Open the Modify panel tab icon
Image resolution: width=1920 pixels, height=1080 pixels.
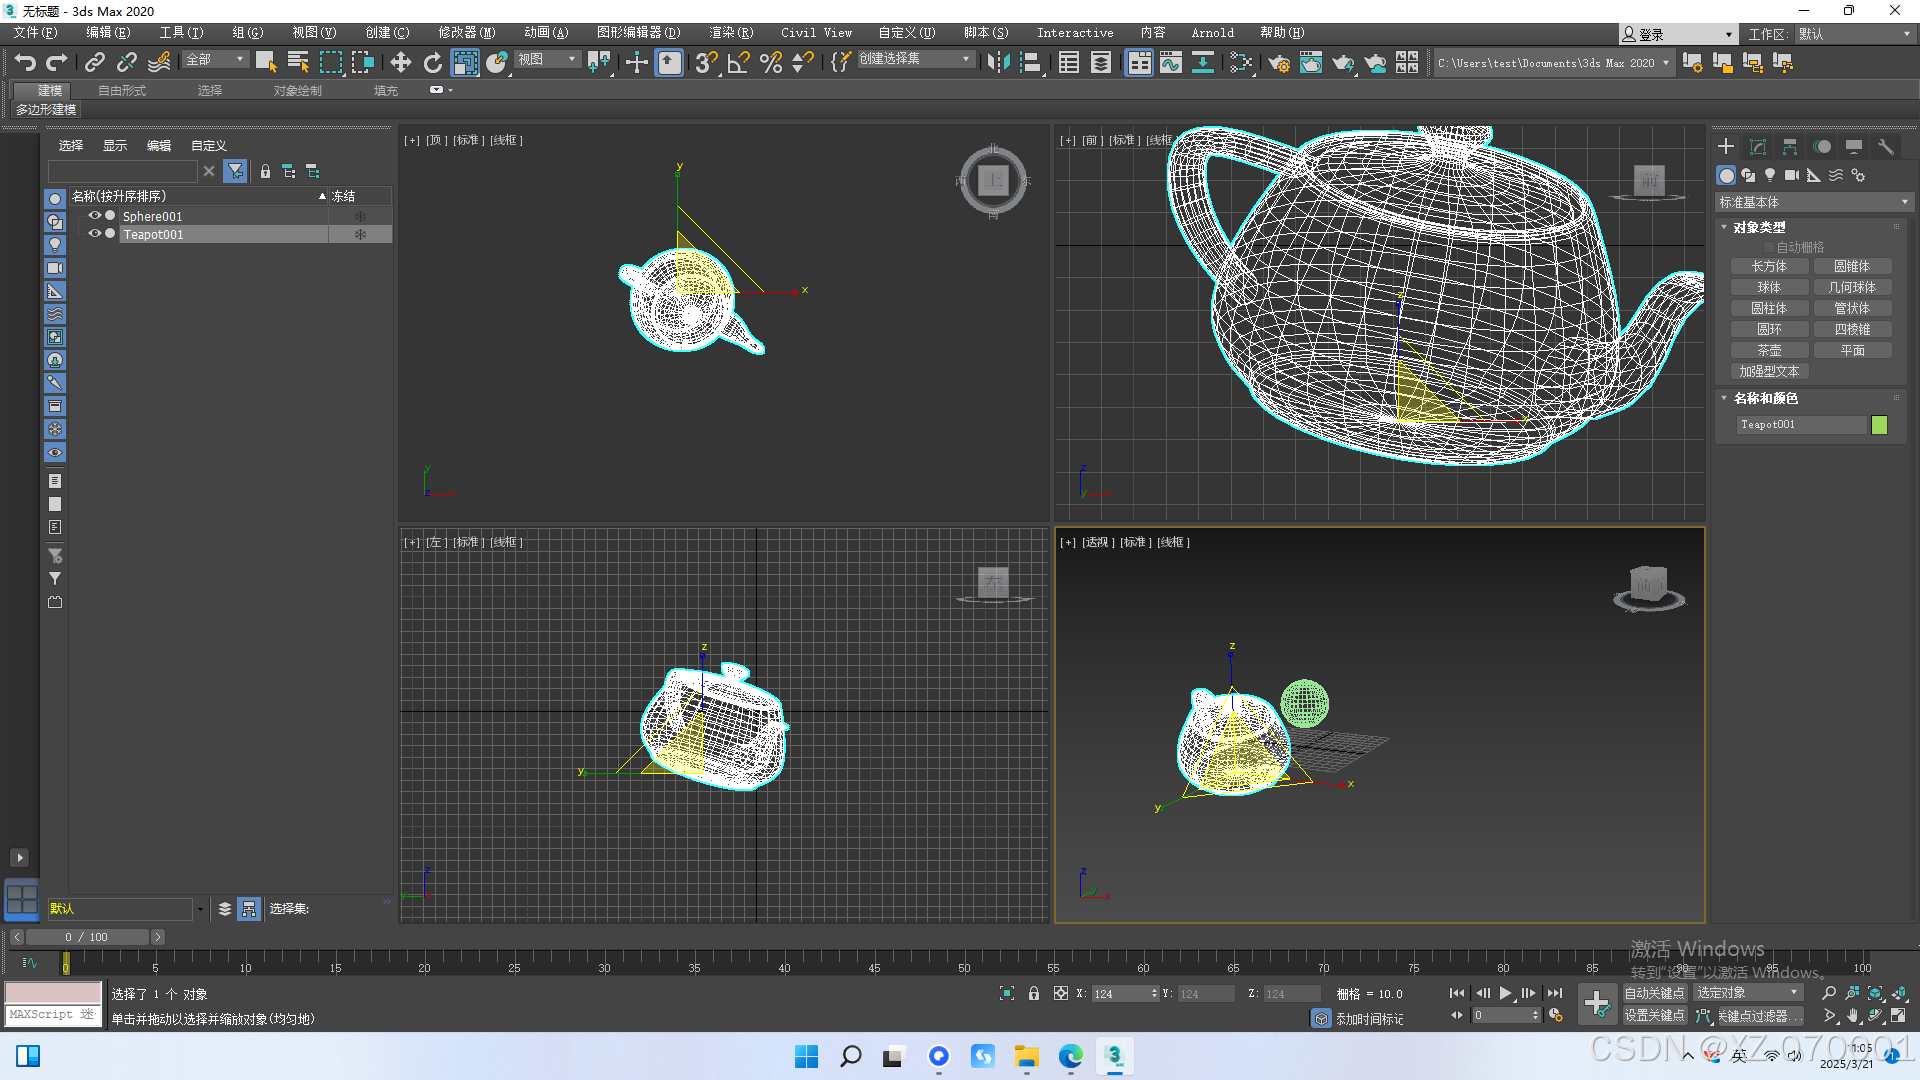1757,147
